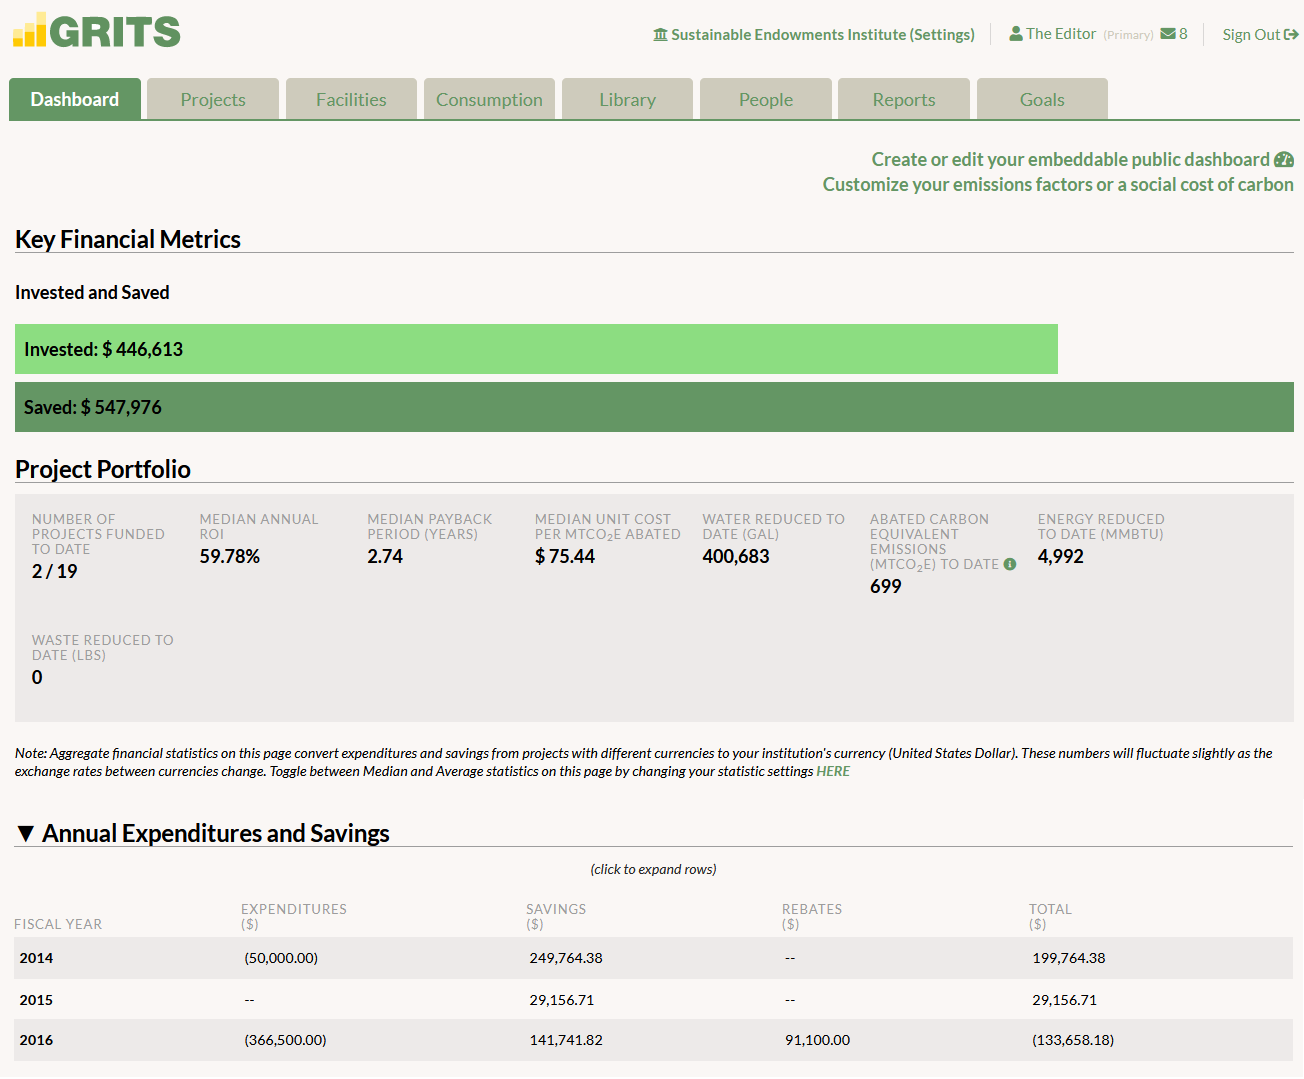Follow the HERE link for statistic settings
Screen dimensions: 1304x1079
point(833,771)
